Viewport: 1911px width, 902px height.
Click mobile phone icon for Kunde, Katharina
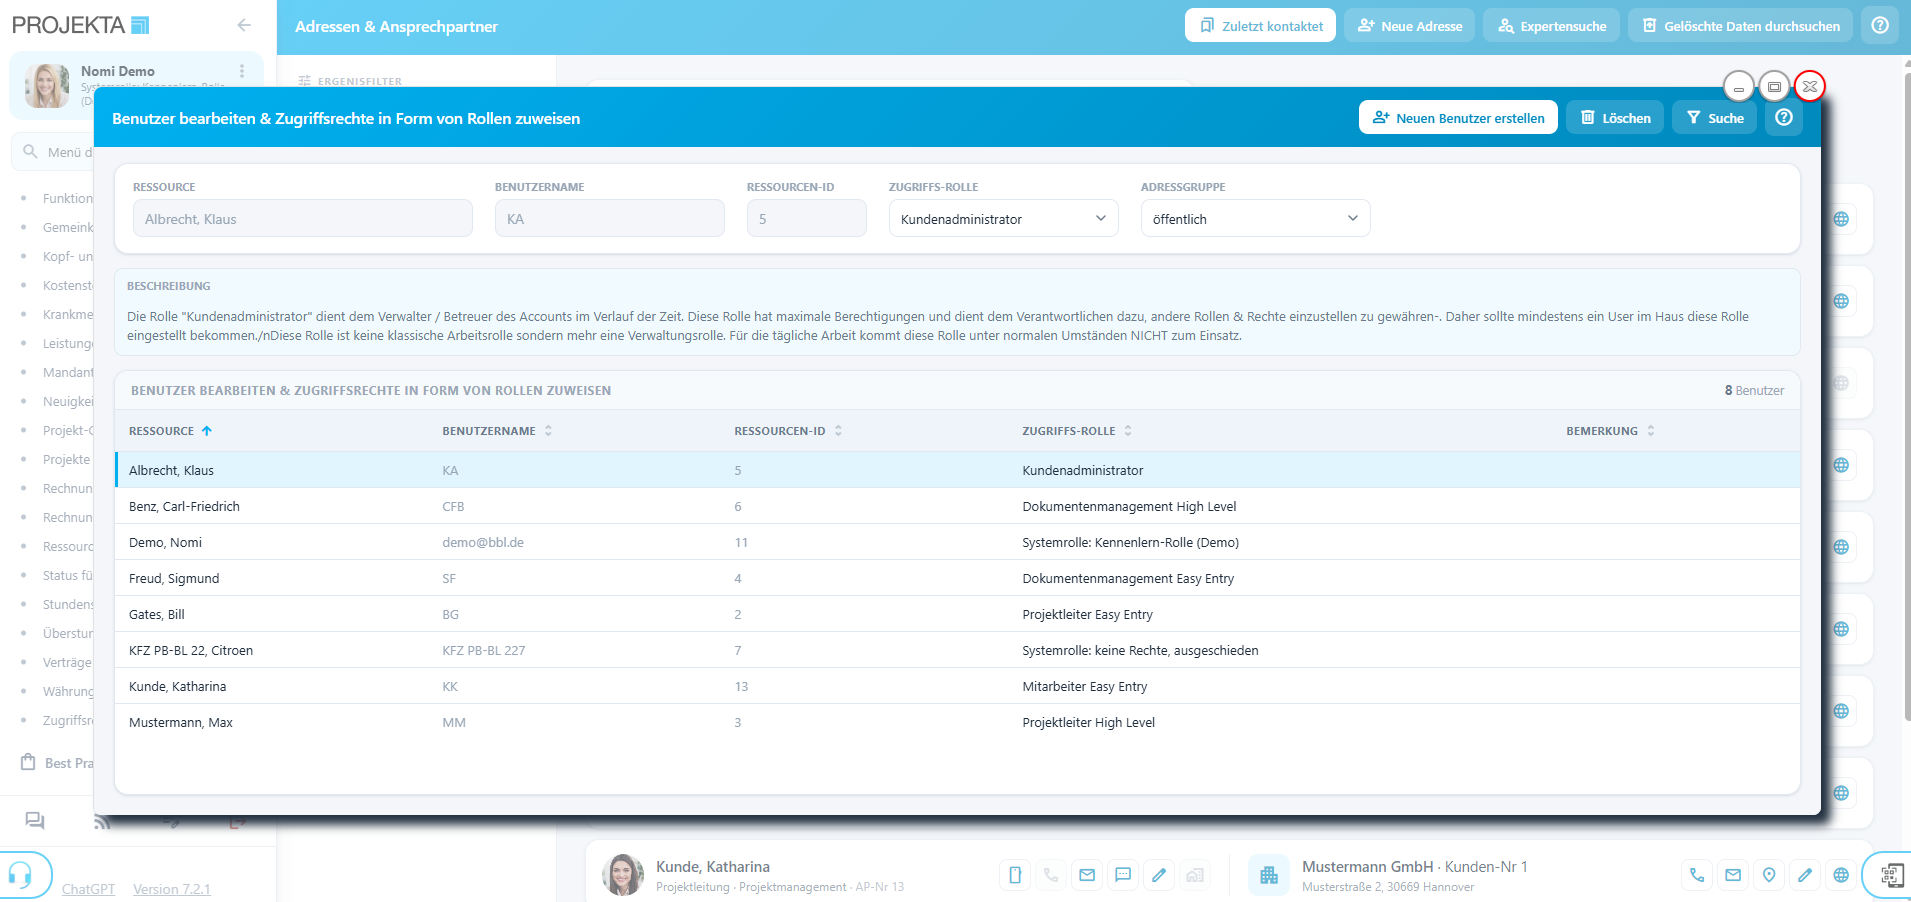click(x=1015, y=875)
